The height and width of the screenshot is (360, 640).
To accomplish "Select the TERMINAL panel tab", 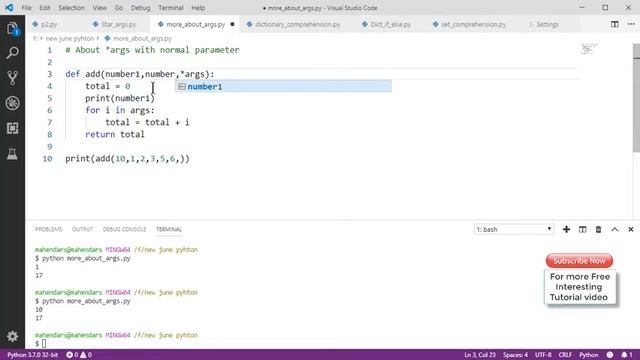I will tap(169, 229).
